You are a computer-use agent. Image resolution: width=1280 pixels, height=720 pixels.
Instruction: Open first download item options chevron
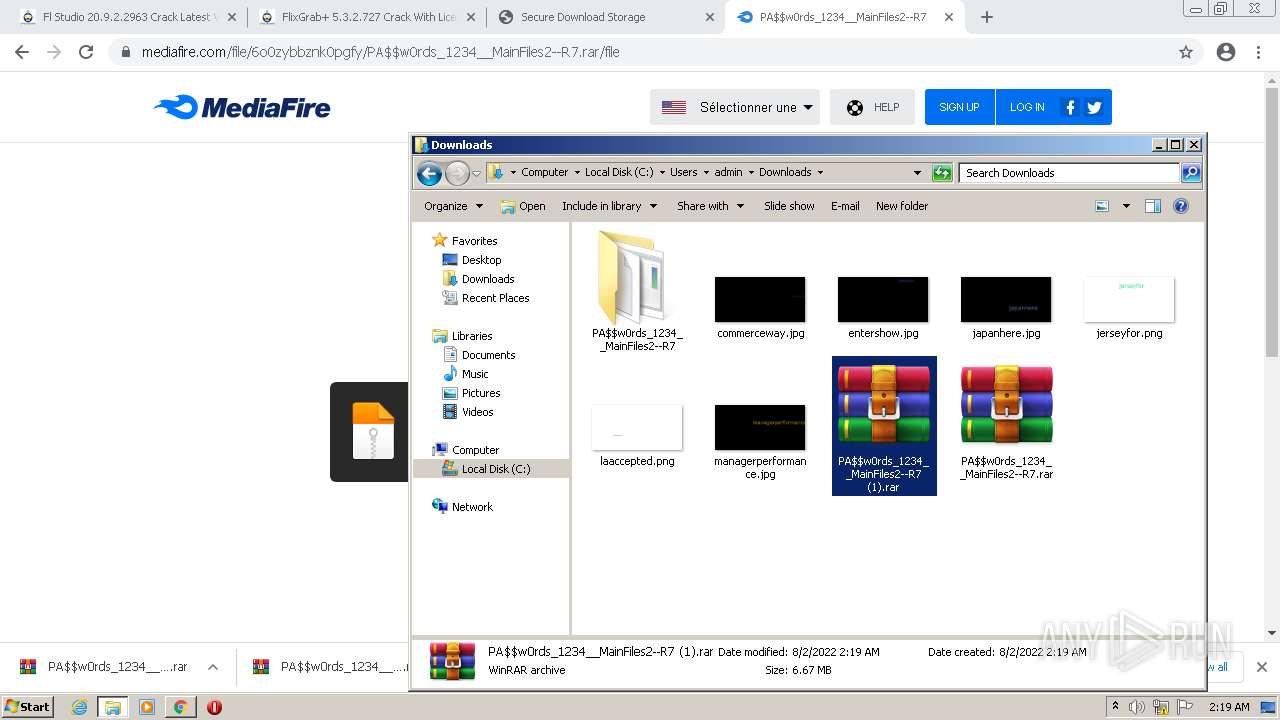pyautogui.click(x=212, y=667)
